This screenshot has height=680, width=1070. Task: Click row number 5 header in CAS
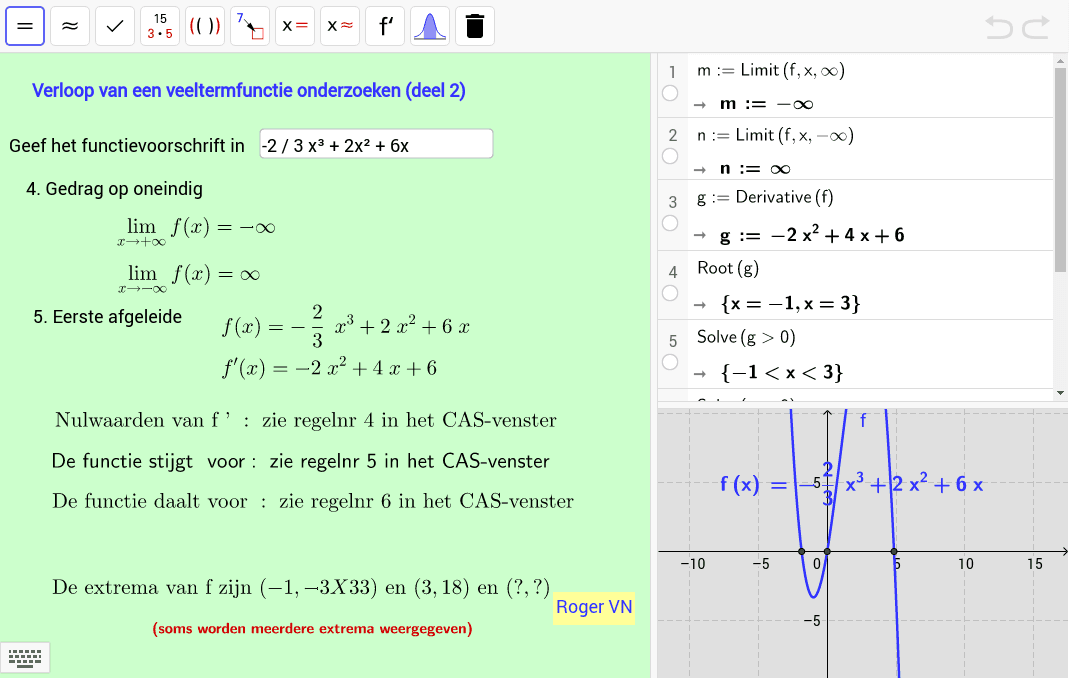click(673, 341)
